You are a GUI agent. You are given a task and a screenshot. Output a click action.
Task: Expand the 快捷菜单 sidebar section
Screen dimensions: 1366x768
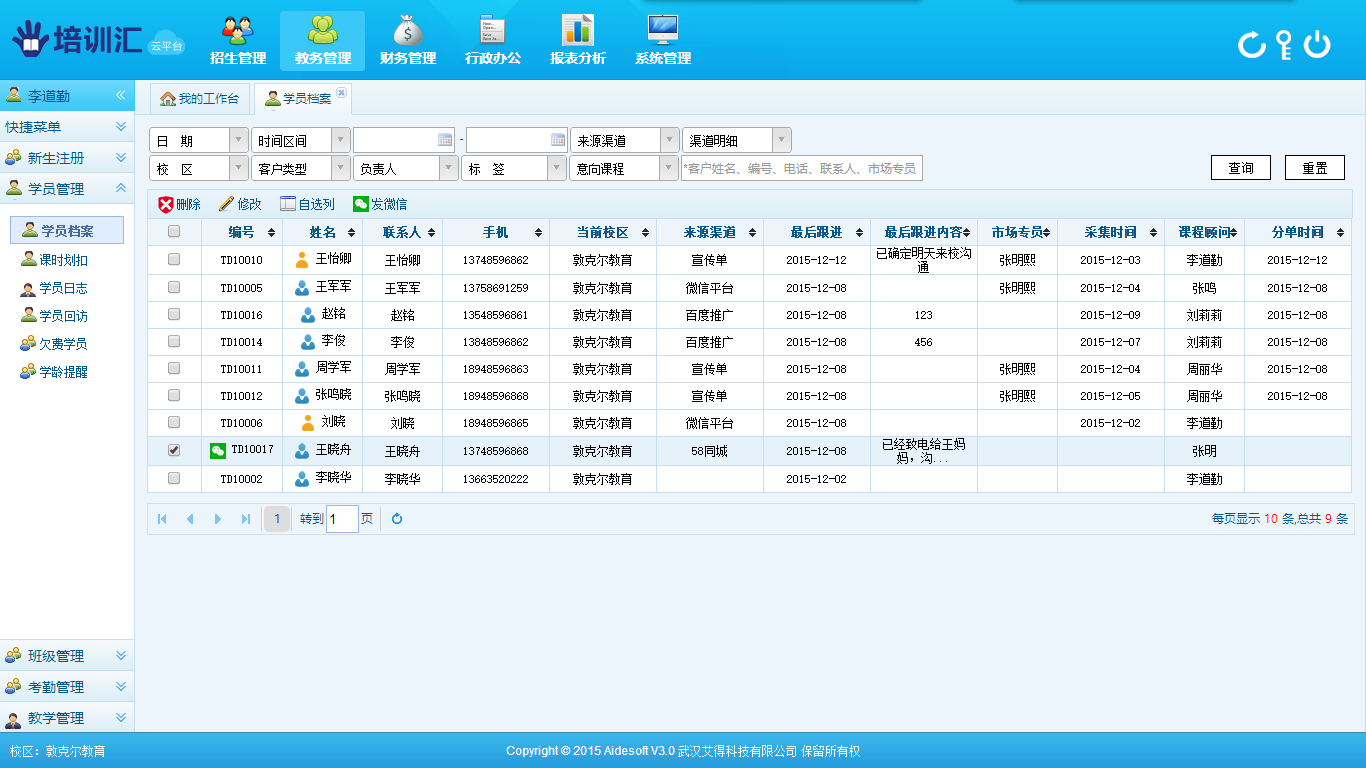[67, 127]
